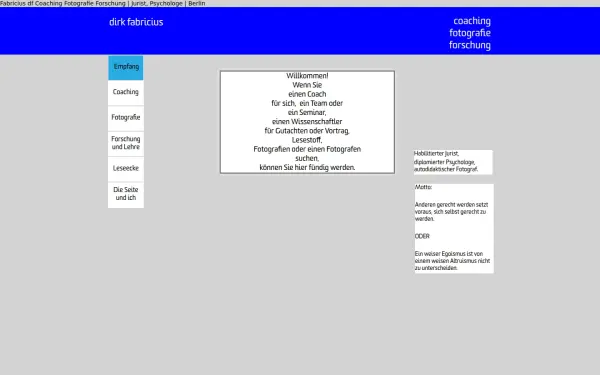Select Forschung und Lehre menu item
The image size is (600, 375).
click(126, 143)
